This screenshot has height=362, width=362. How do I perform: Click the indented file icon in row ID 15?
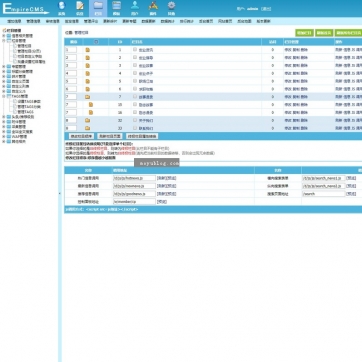tap(91, 105)
